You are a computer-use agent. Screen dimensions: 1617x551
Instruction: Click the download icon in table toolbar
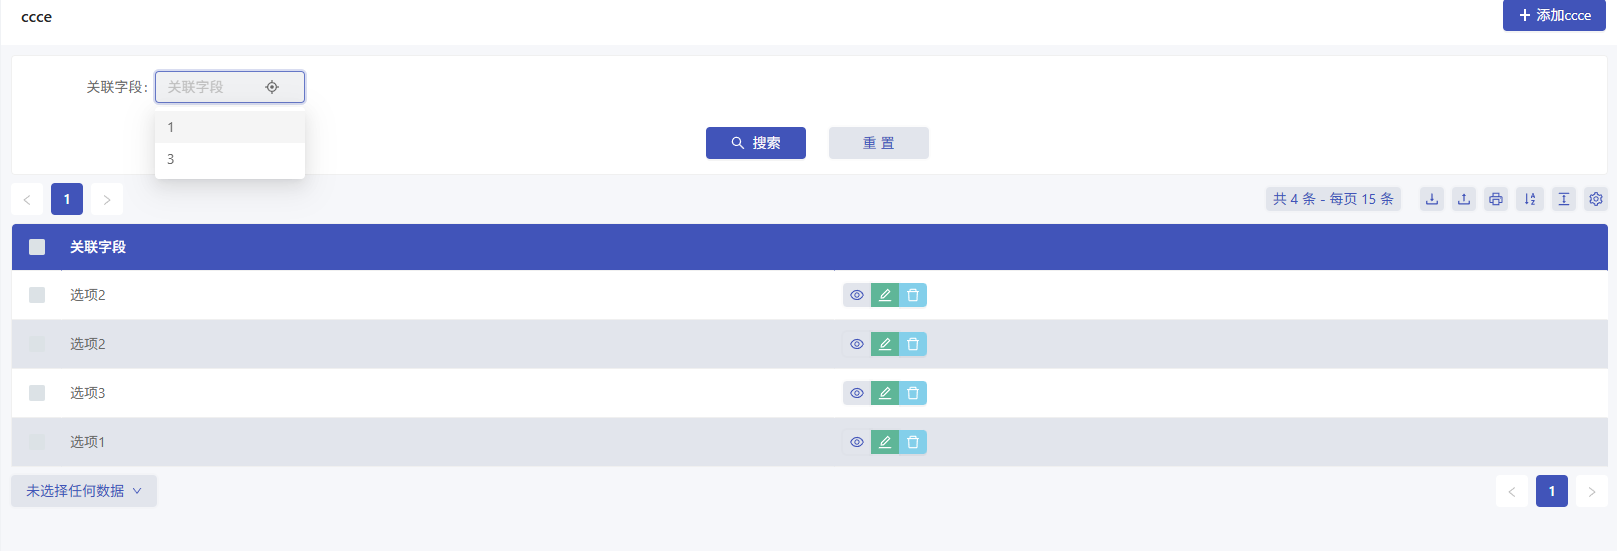point(1432,199)
